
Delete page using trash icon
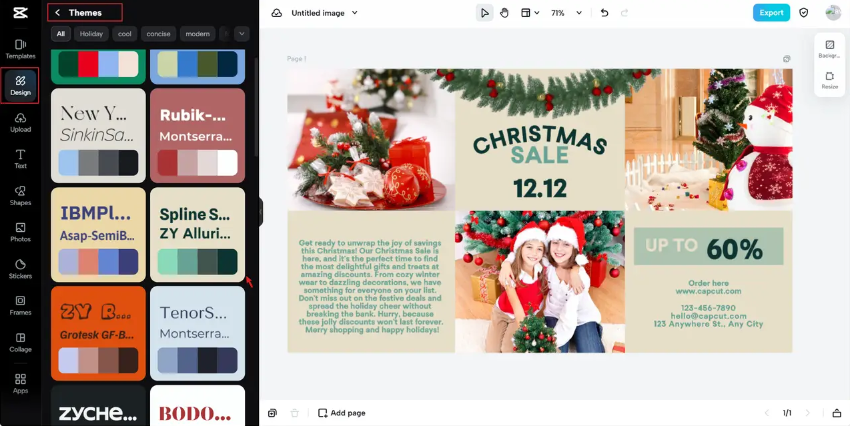click(294, 413)
